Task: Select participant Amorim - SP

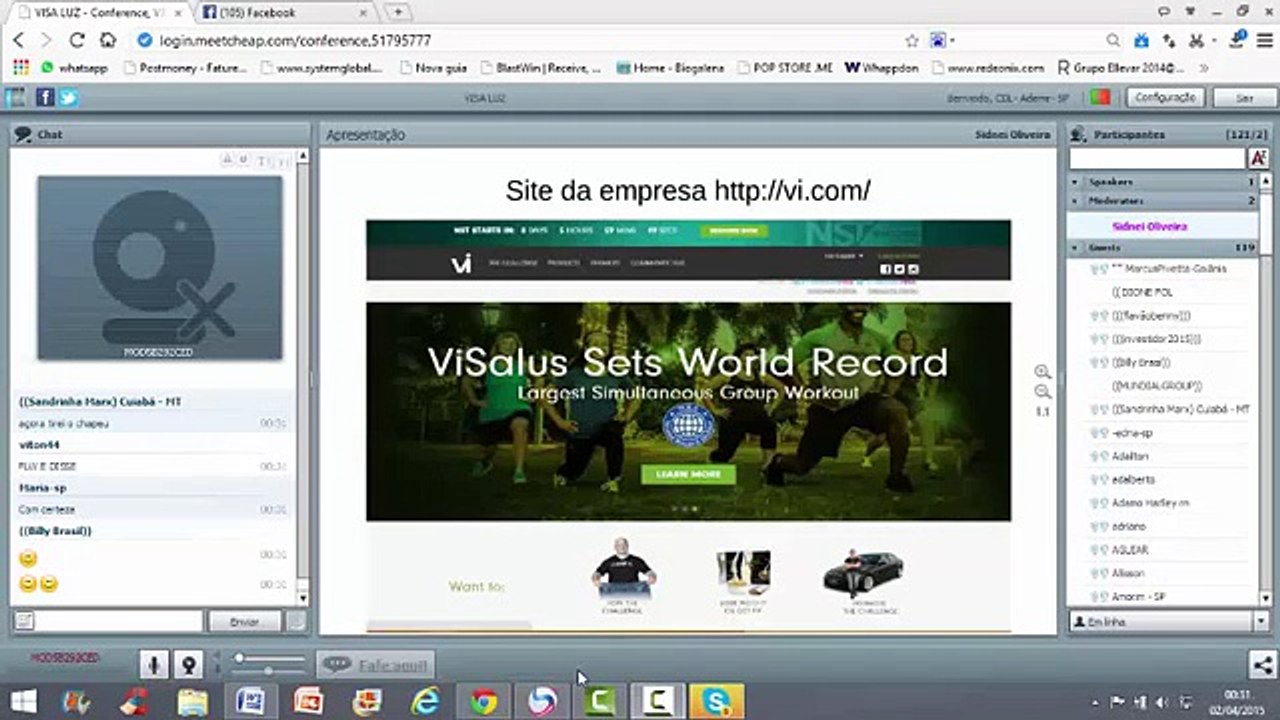Action: pyautogui.click(x=1138, y=597)
